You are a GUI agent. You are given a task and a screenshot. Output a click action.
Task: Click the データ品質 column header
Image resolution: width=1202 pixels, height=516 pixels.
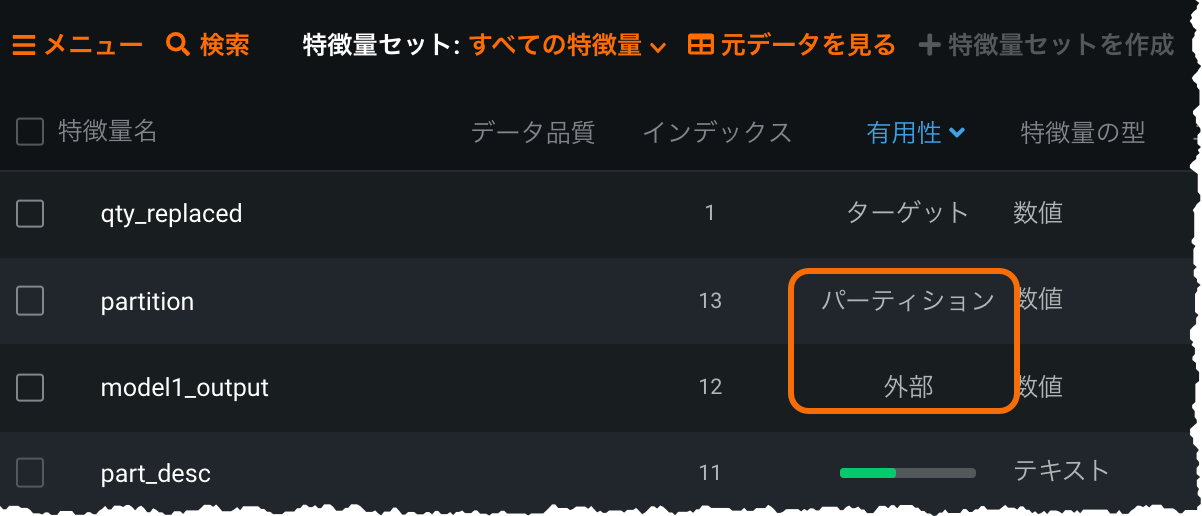tap(533, 132)
